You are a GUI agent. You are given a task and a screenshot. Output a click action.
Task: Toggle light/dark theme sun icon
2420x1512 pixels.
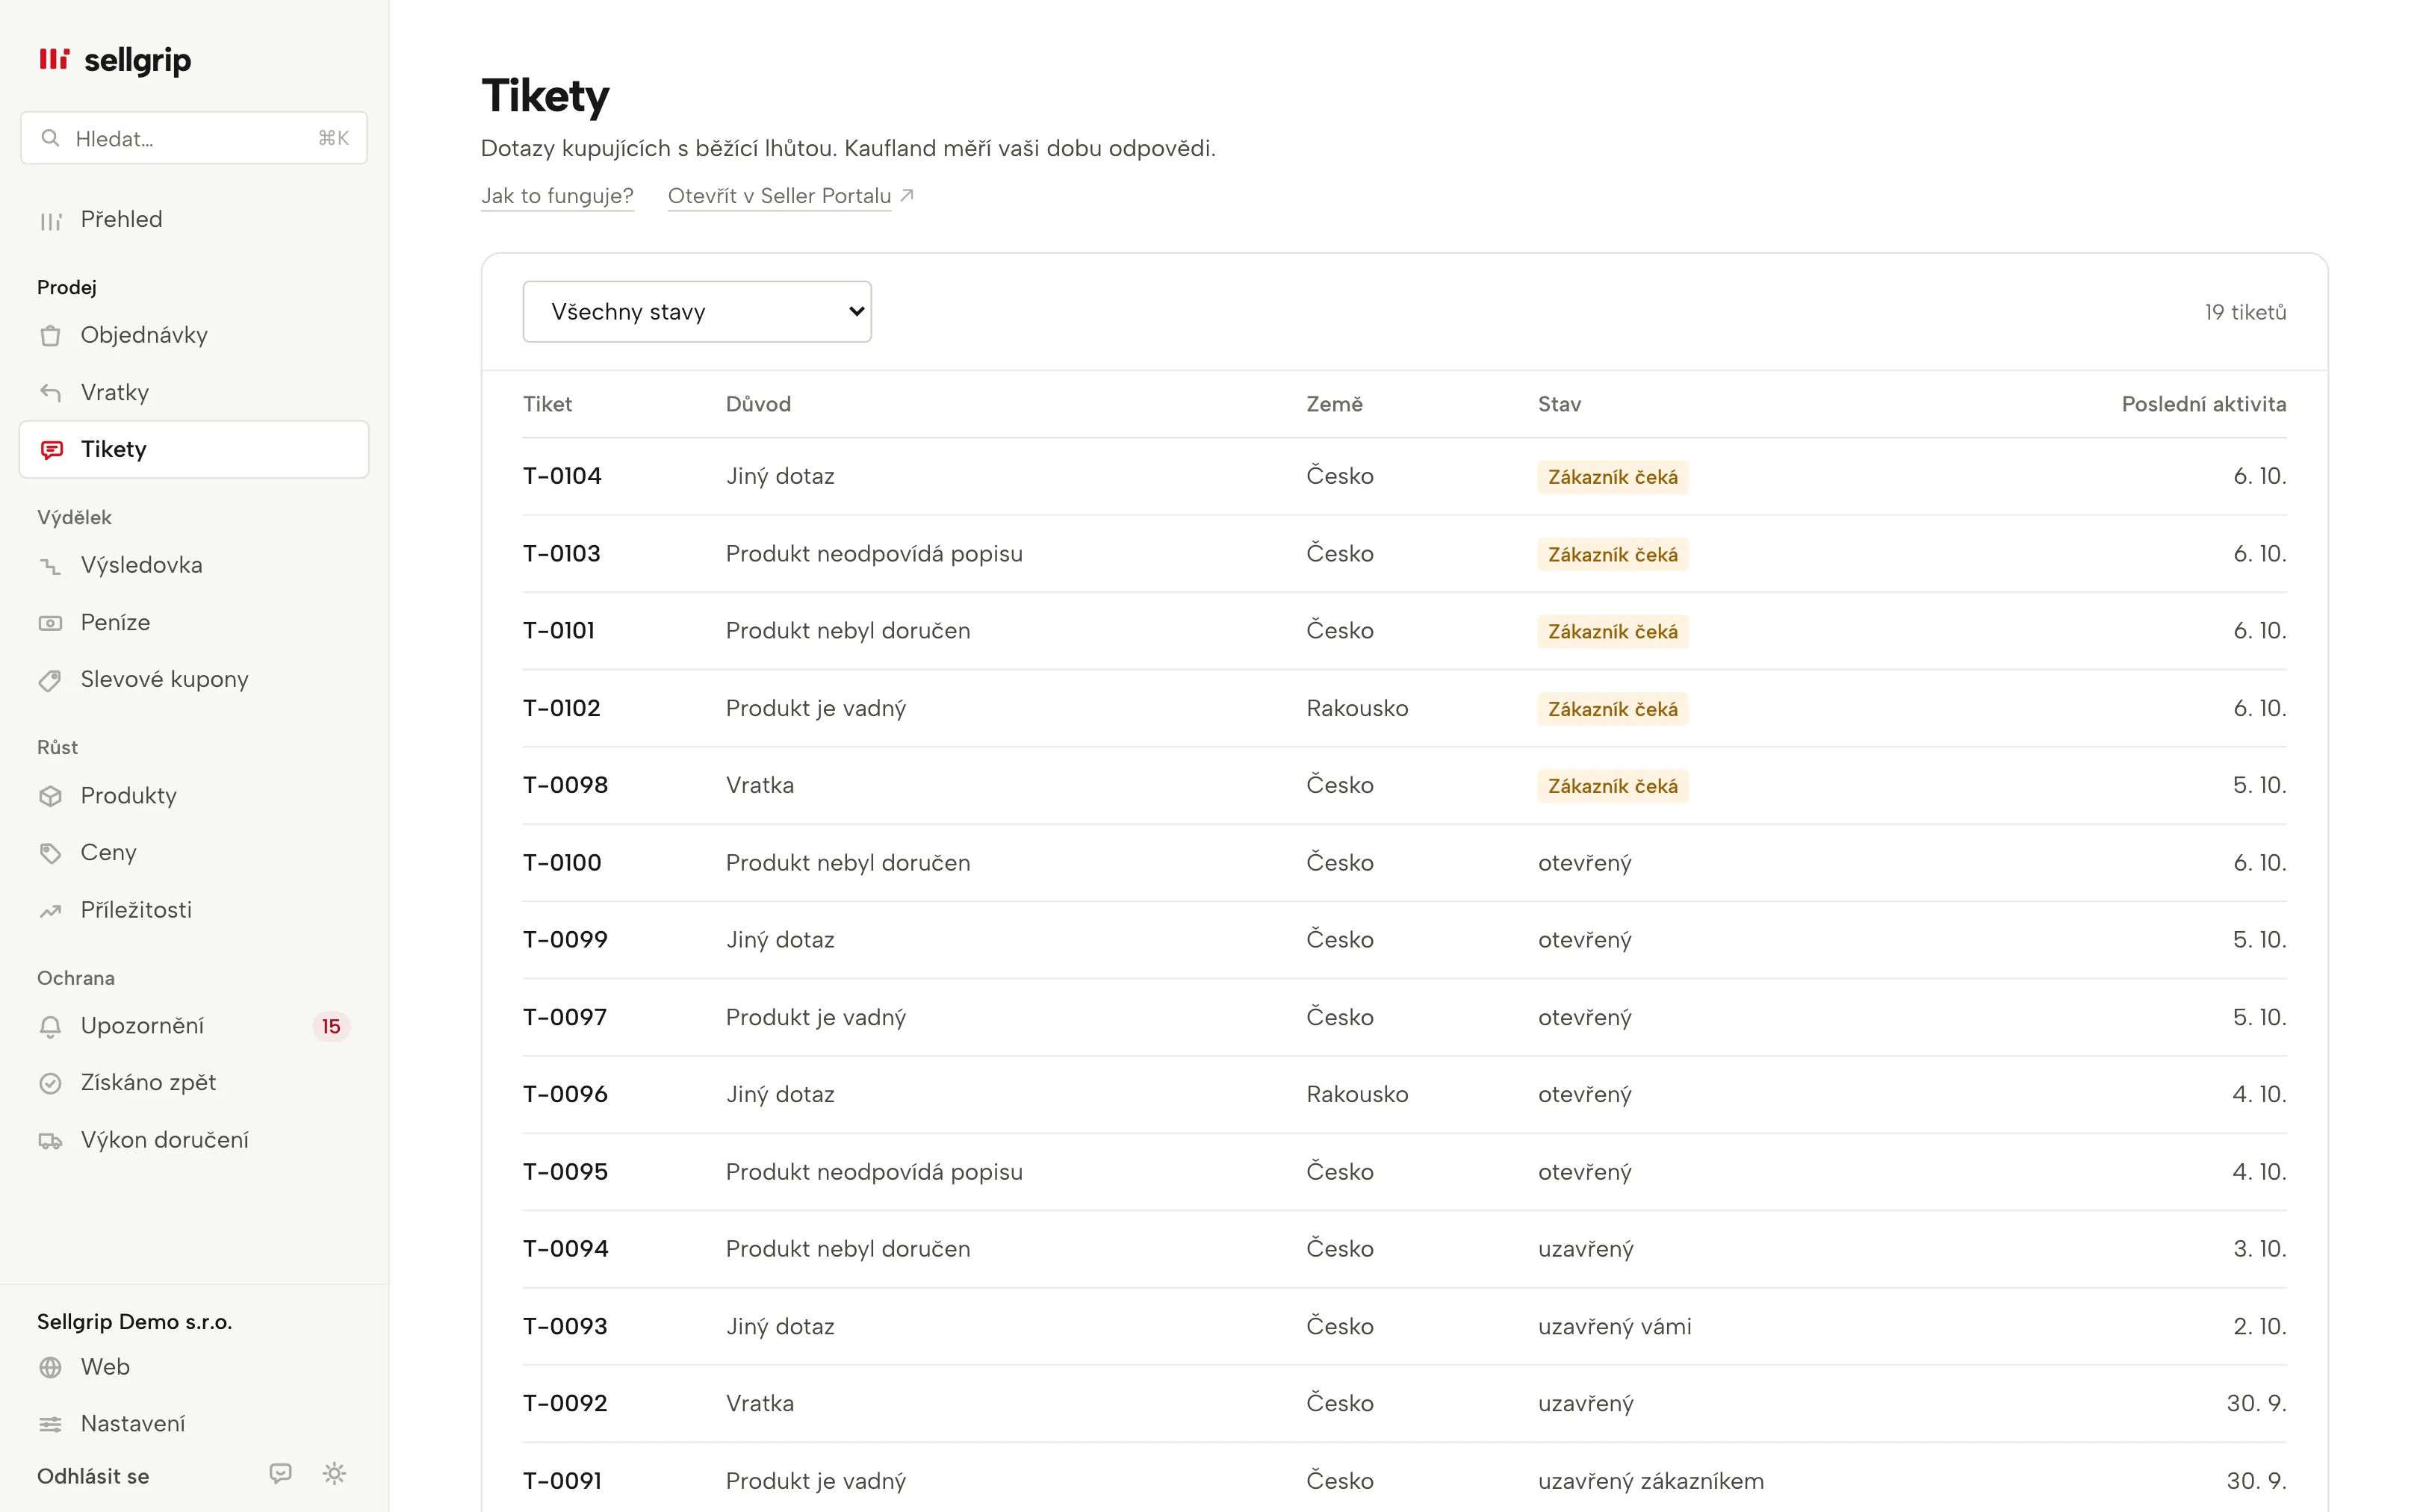(x=334, y=1473)
